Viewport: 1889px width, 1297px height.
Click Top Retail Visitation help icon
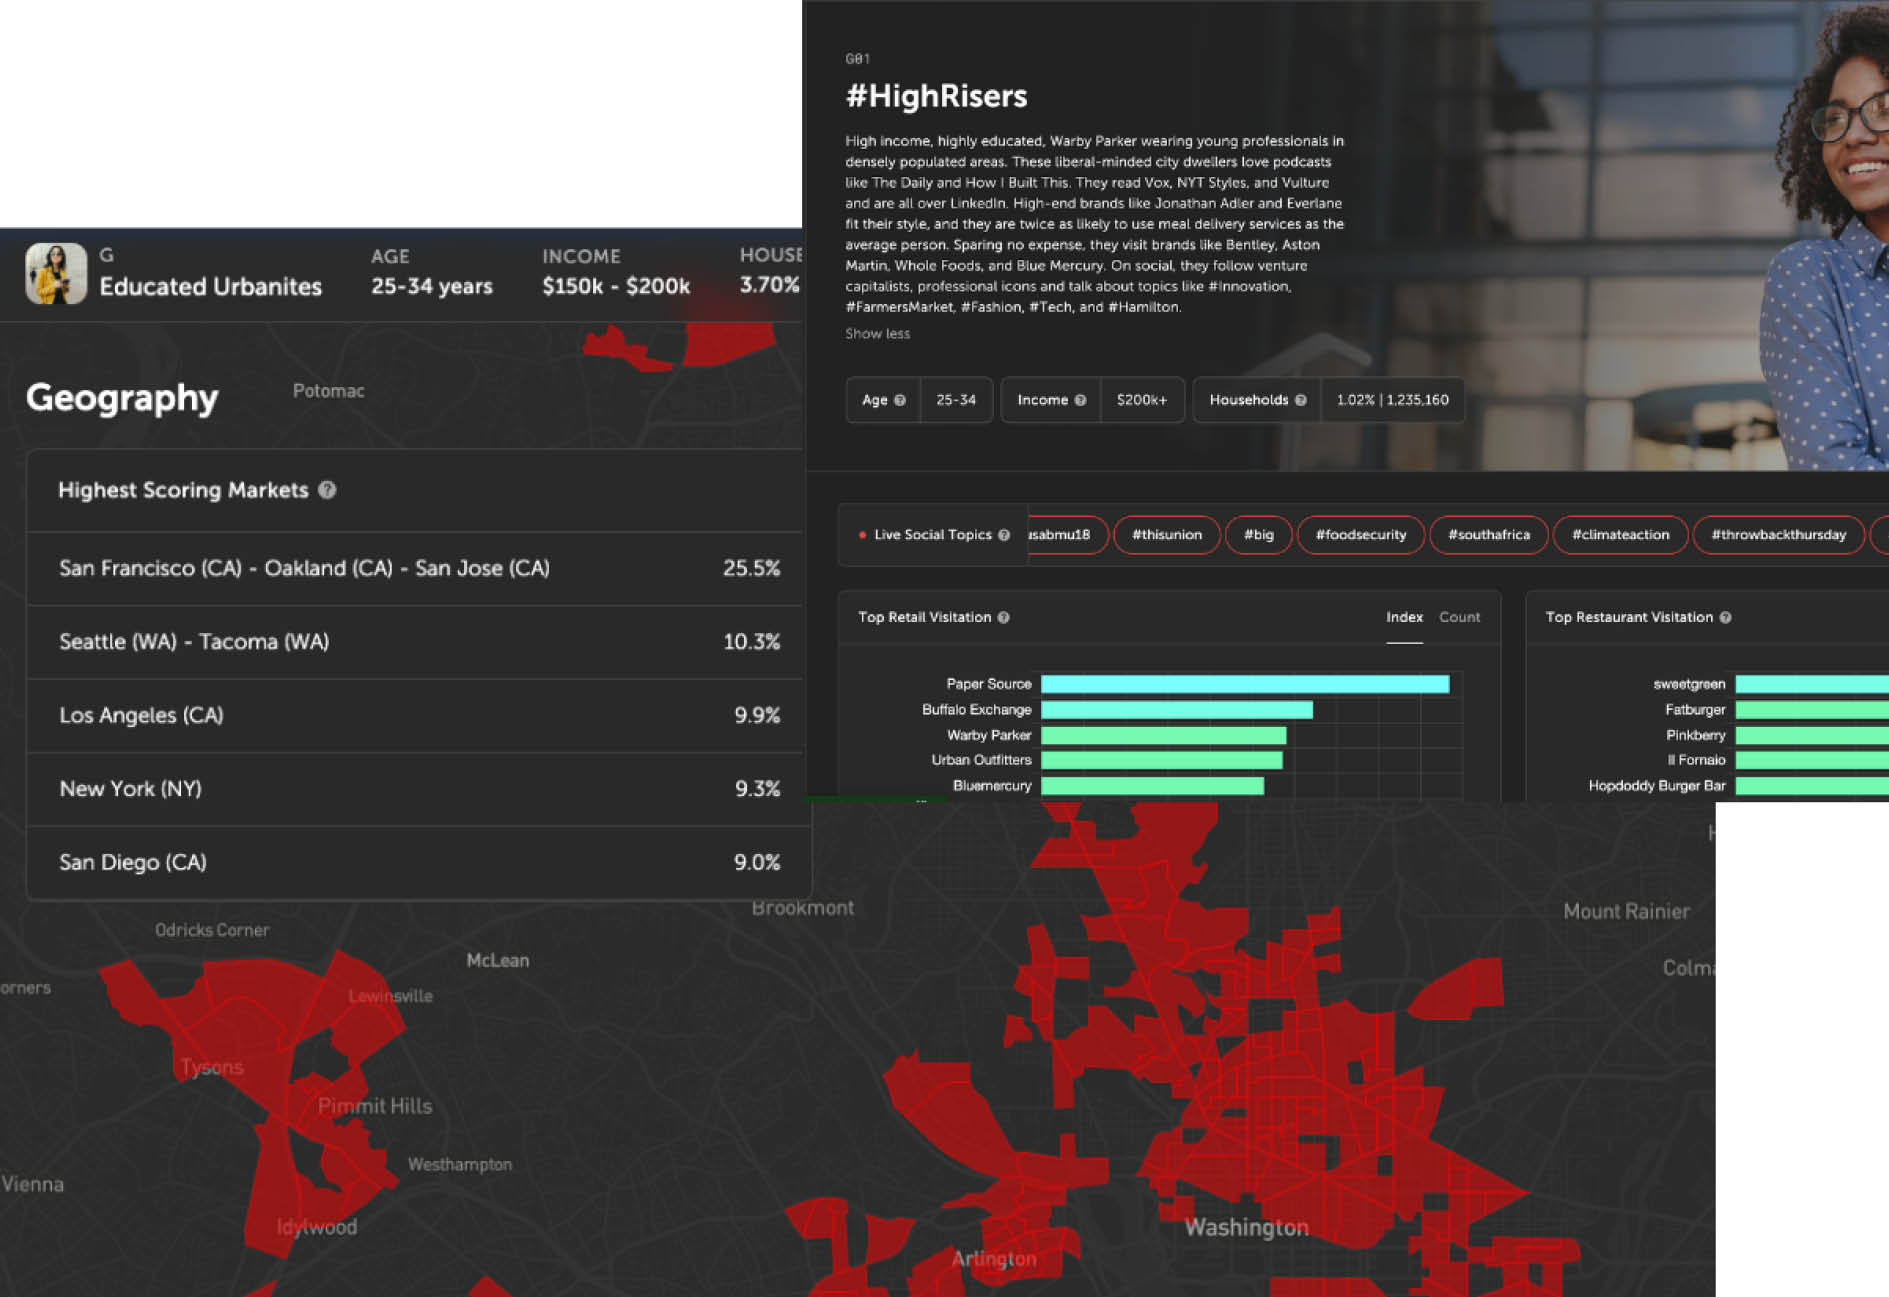coord(1003,618)
